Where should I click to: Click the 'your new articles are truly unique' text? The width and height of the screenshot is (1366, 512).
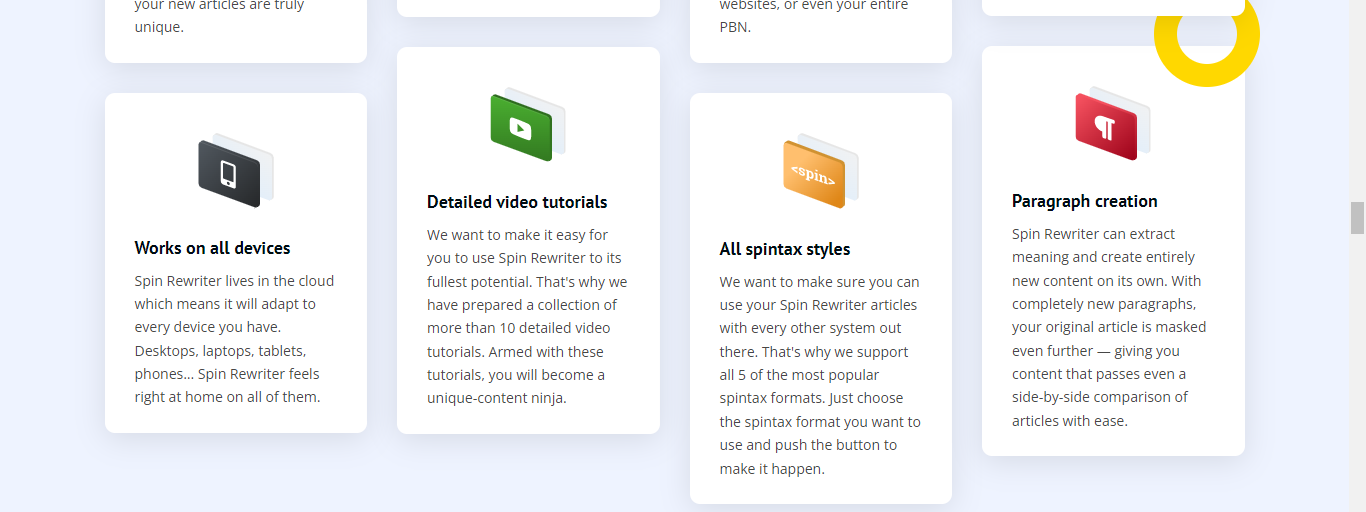[x=220, y=16]
